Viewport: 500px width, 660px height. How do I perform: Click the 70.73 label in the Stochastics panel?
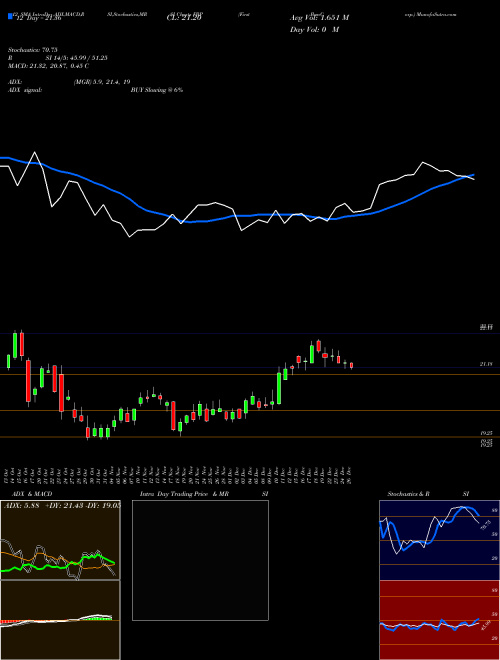pos(484,525)
